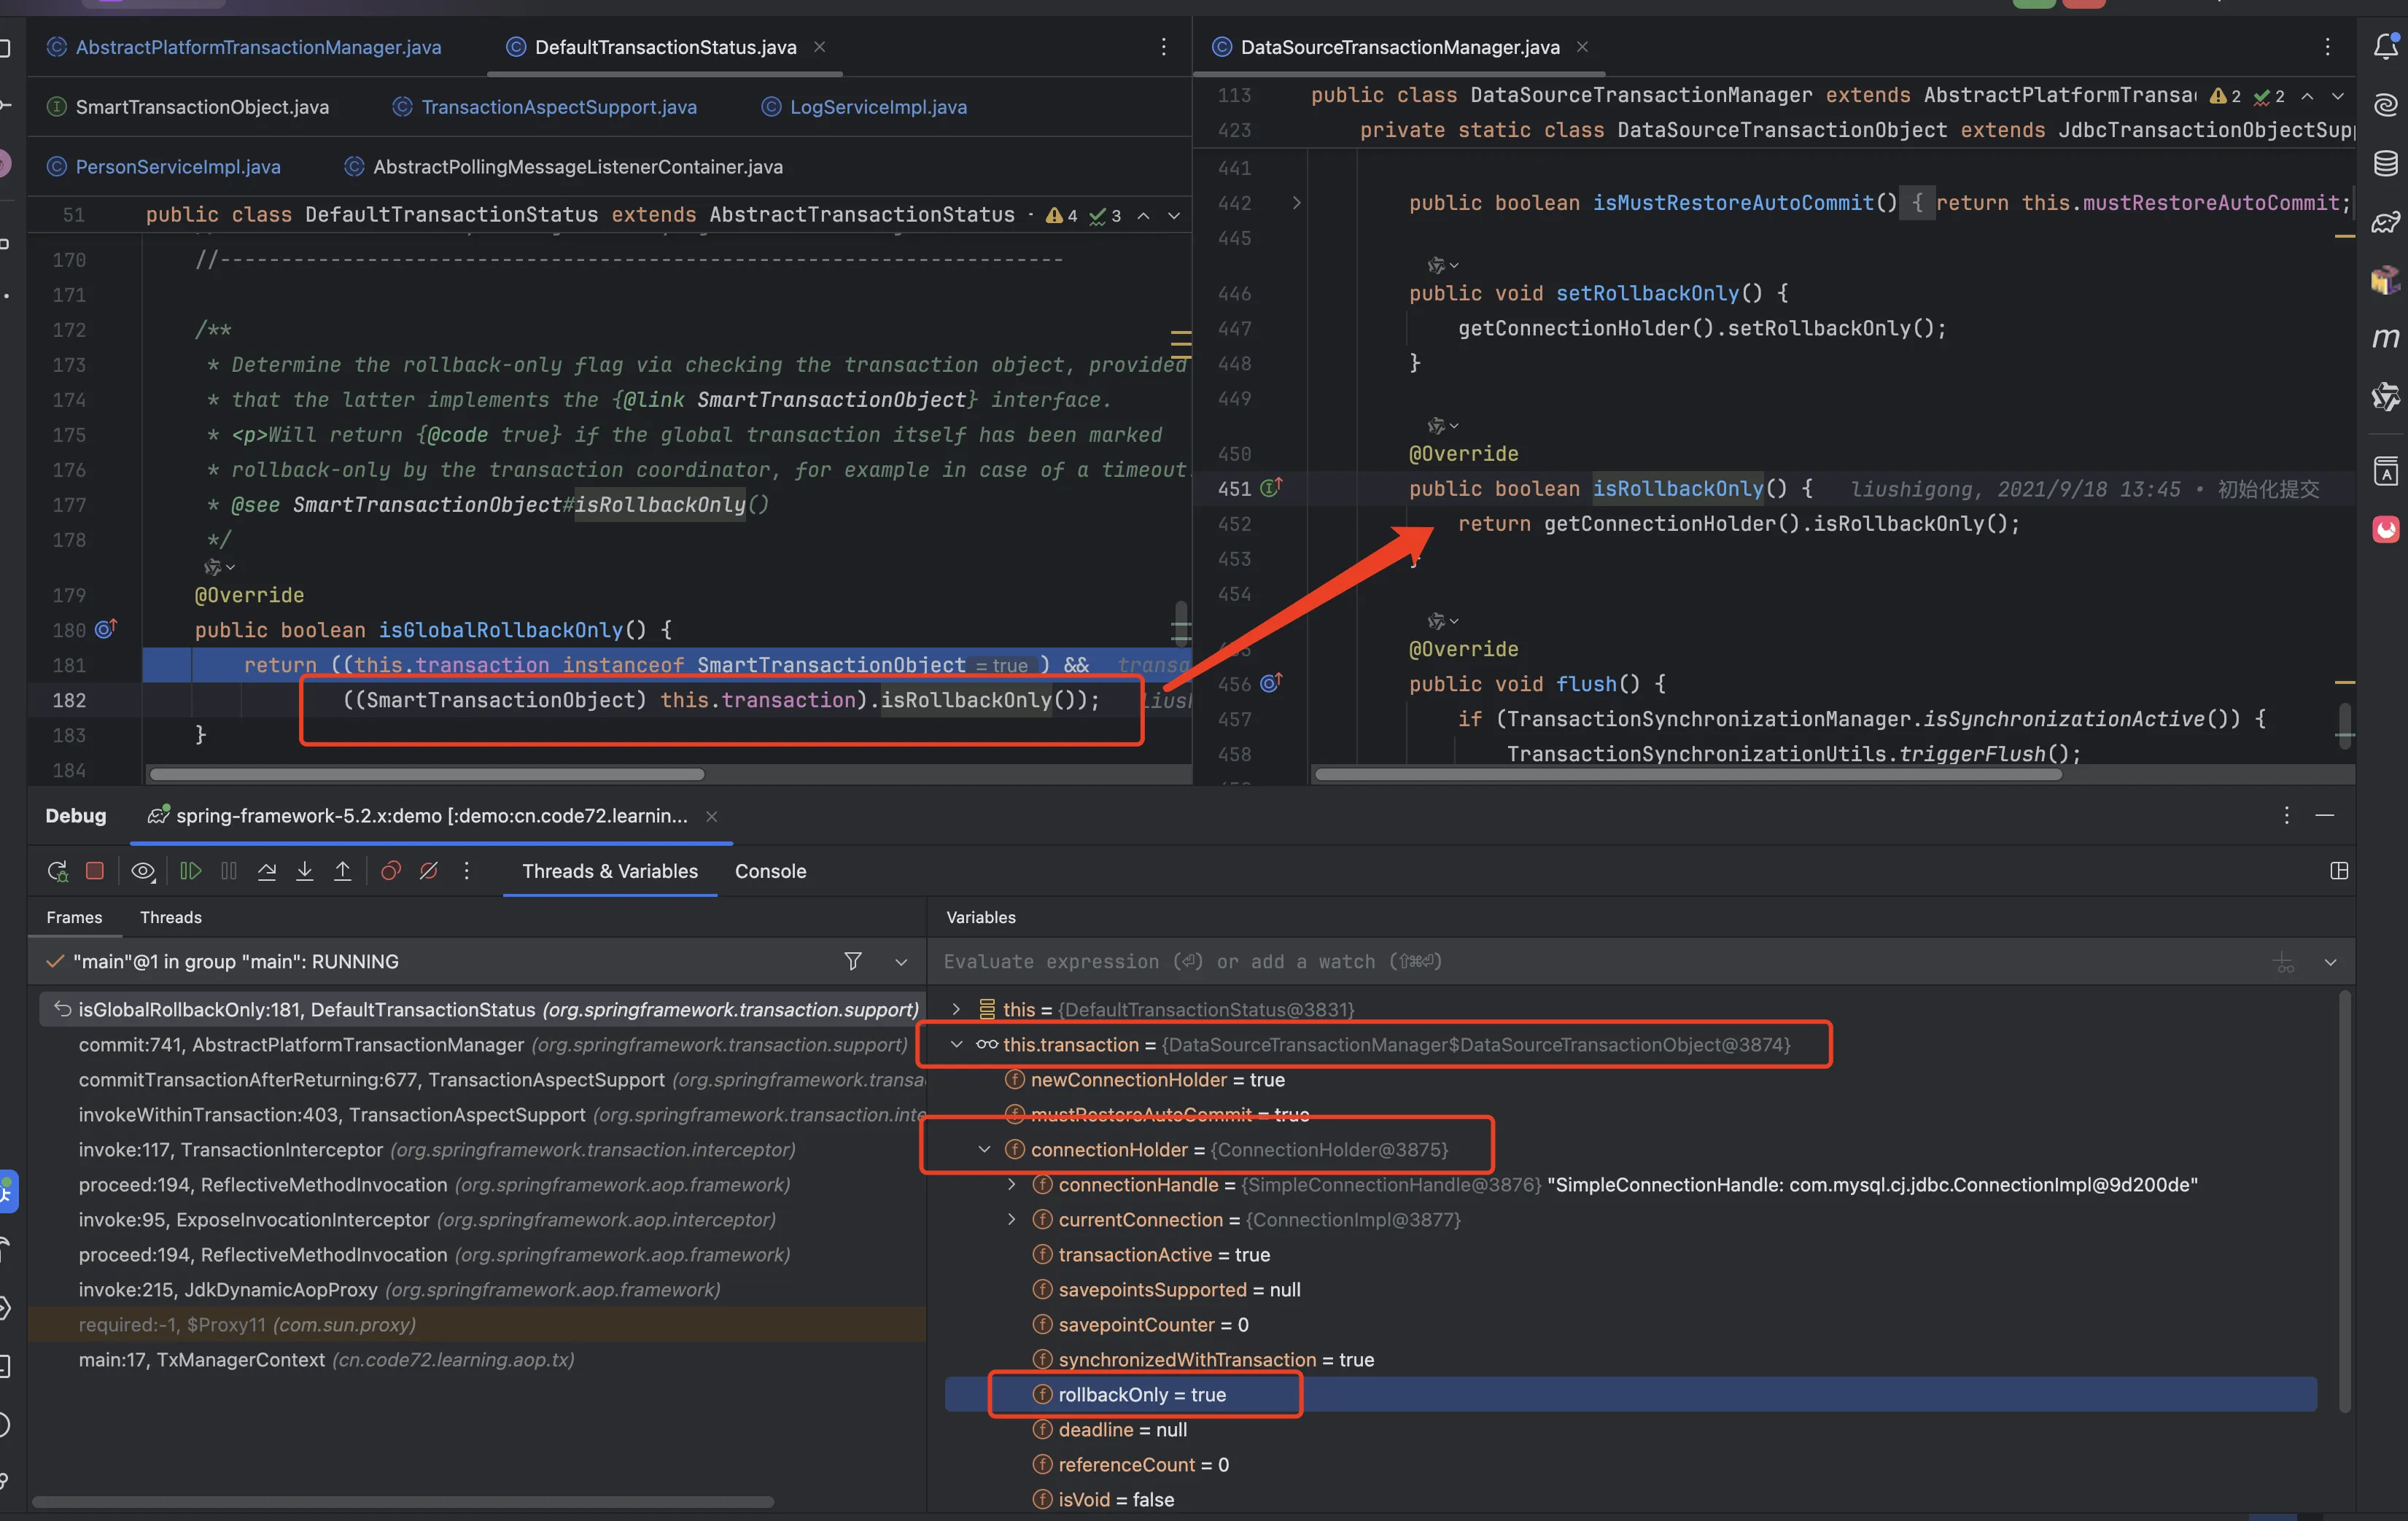Open Notifications bell in right sidebar
This screenshot has height=1521, width=2408.
pos(2385,46)
